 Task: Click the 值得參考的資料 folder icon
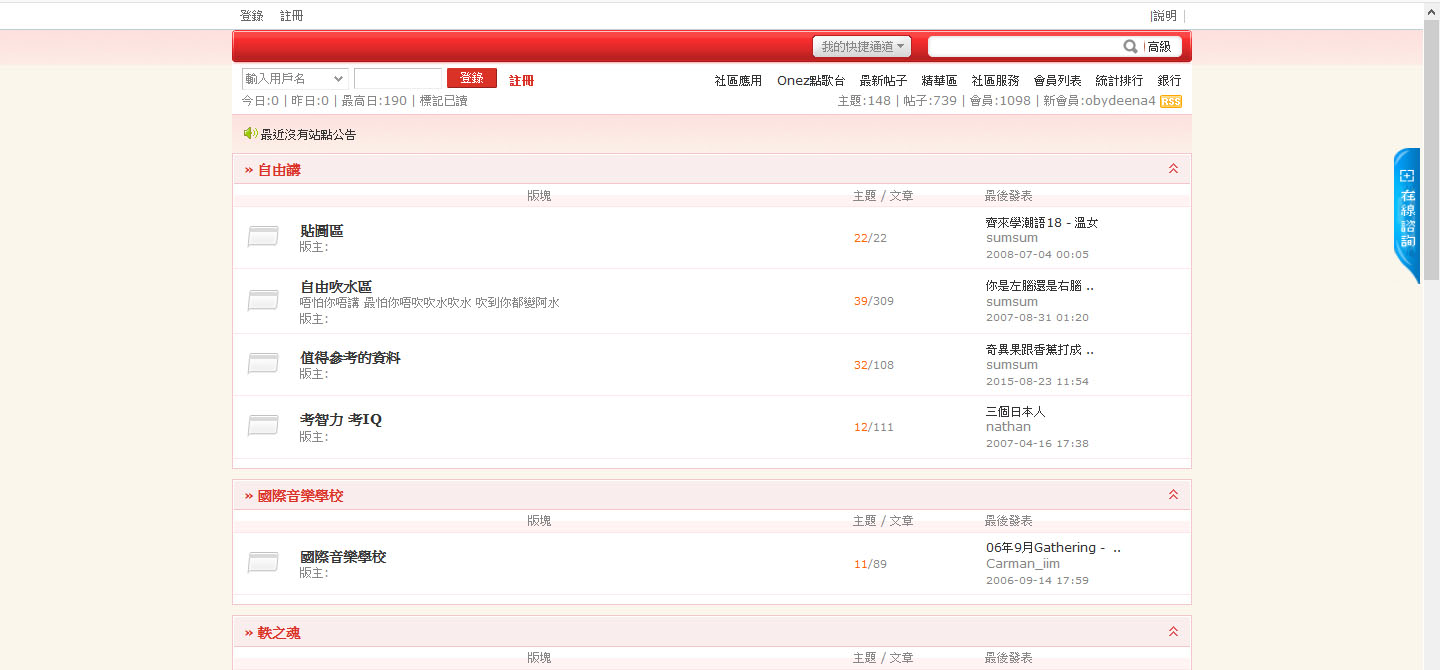(x=263, y=364)
